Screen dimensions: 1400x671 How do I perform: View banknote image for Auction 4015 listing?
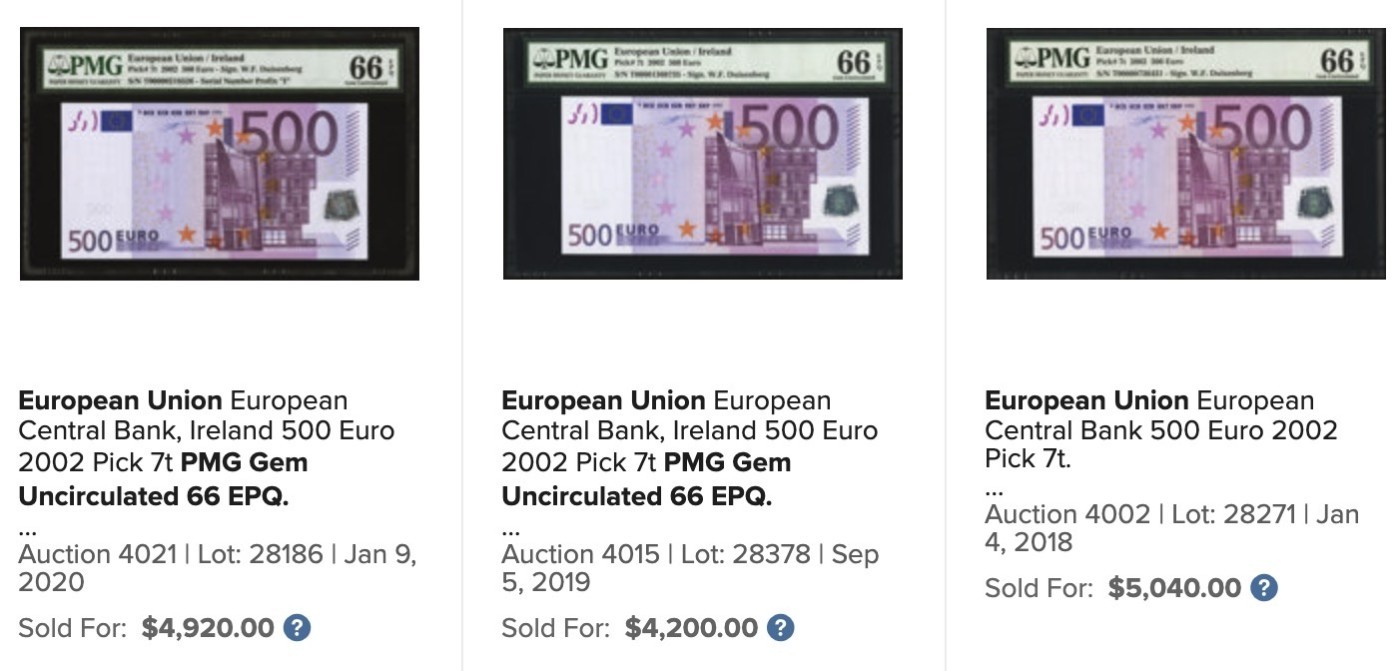[x=702, y=153]
